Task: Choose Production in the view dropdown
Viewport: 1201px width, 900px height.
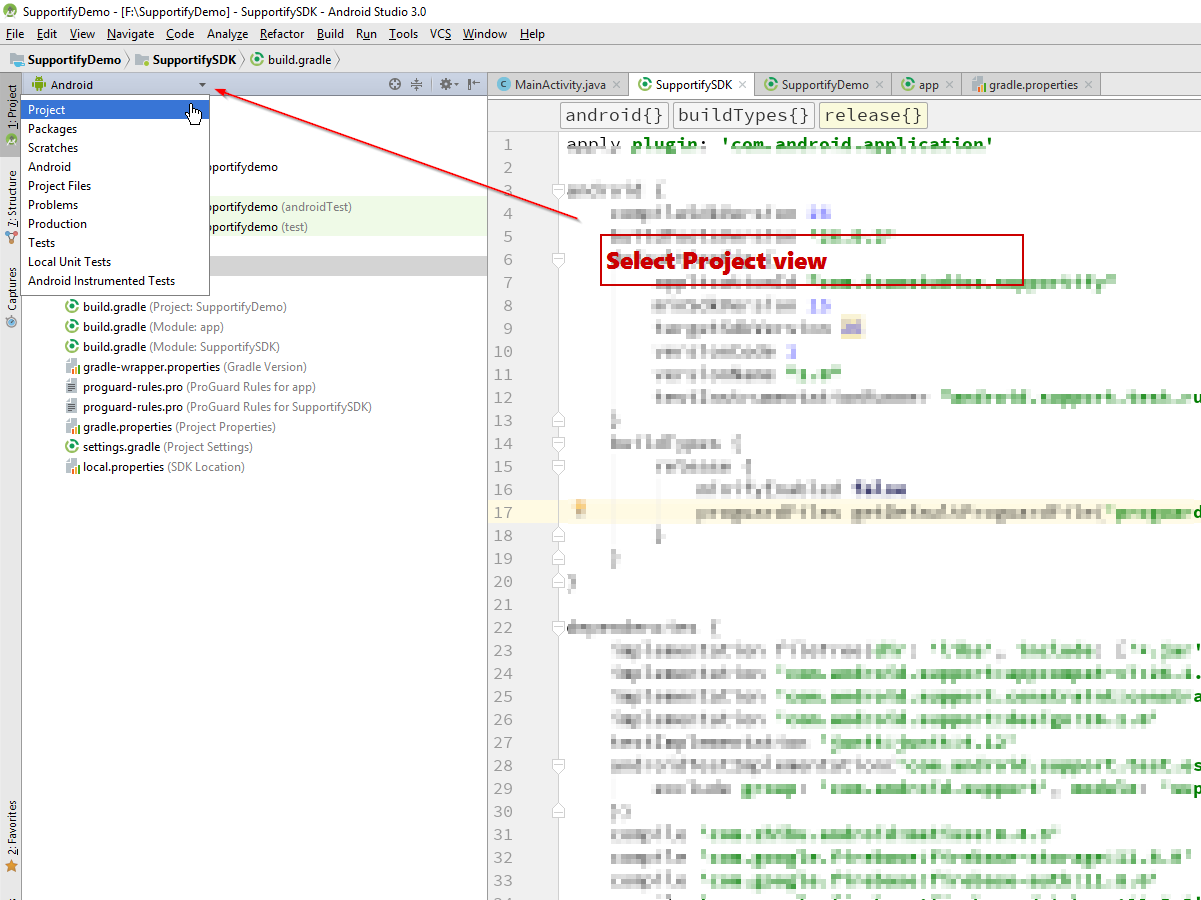Action: tap(115, 224)
